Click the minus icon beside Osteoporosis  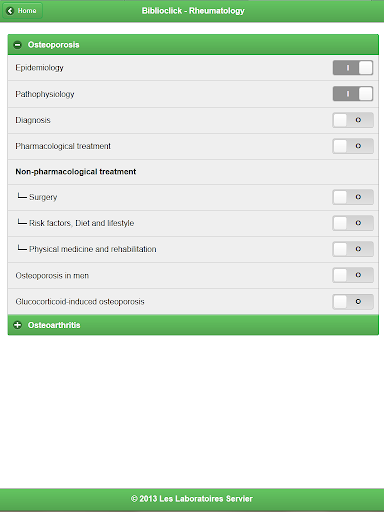point(18,45)
